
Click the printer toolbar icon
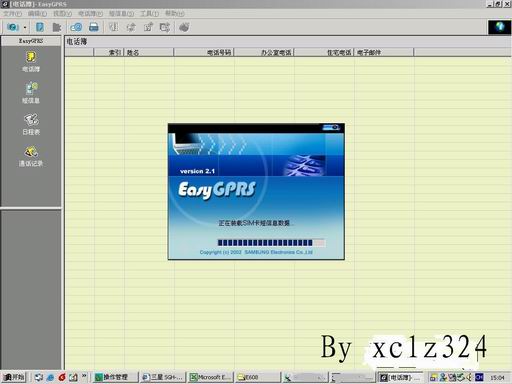pos(94,27)
